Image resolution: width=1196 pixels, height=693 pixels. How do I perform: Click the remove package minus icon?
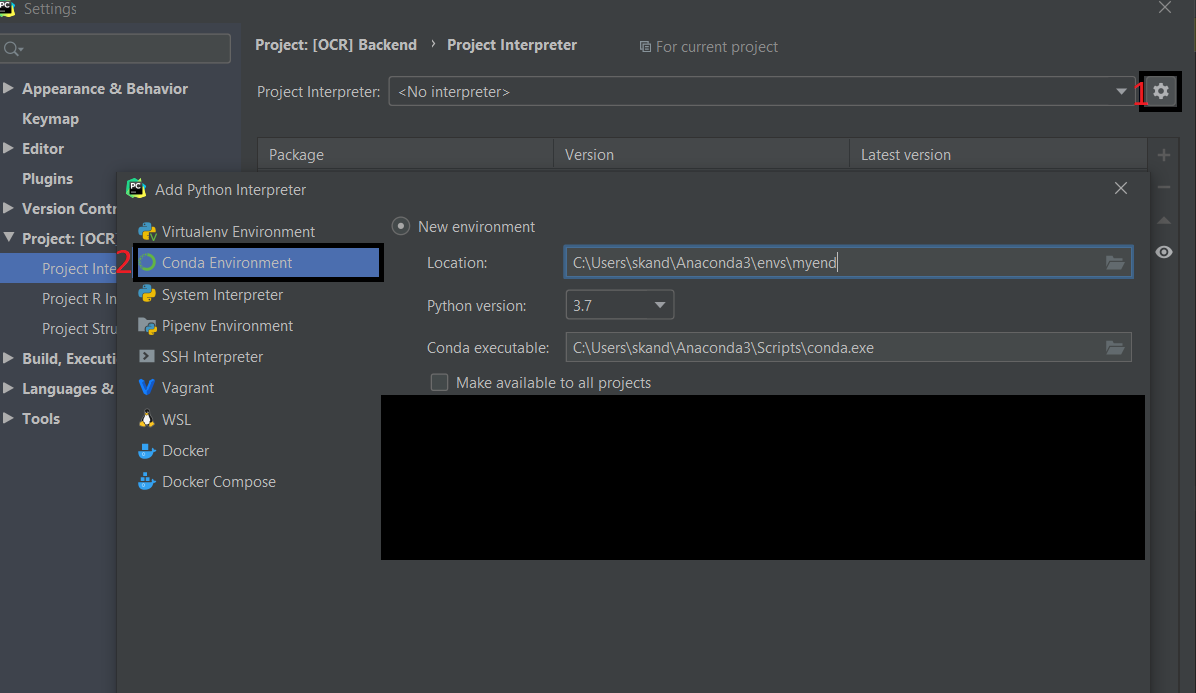click(x=1164, y=187)
